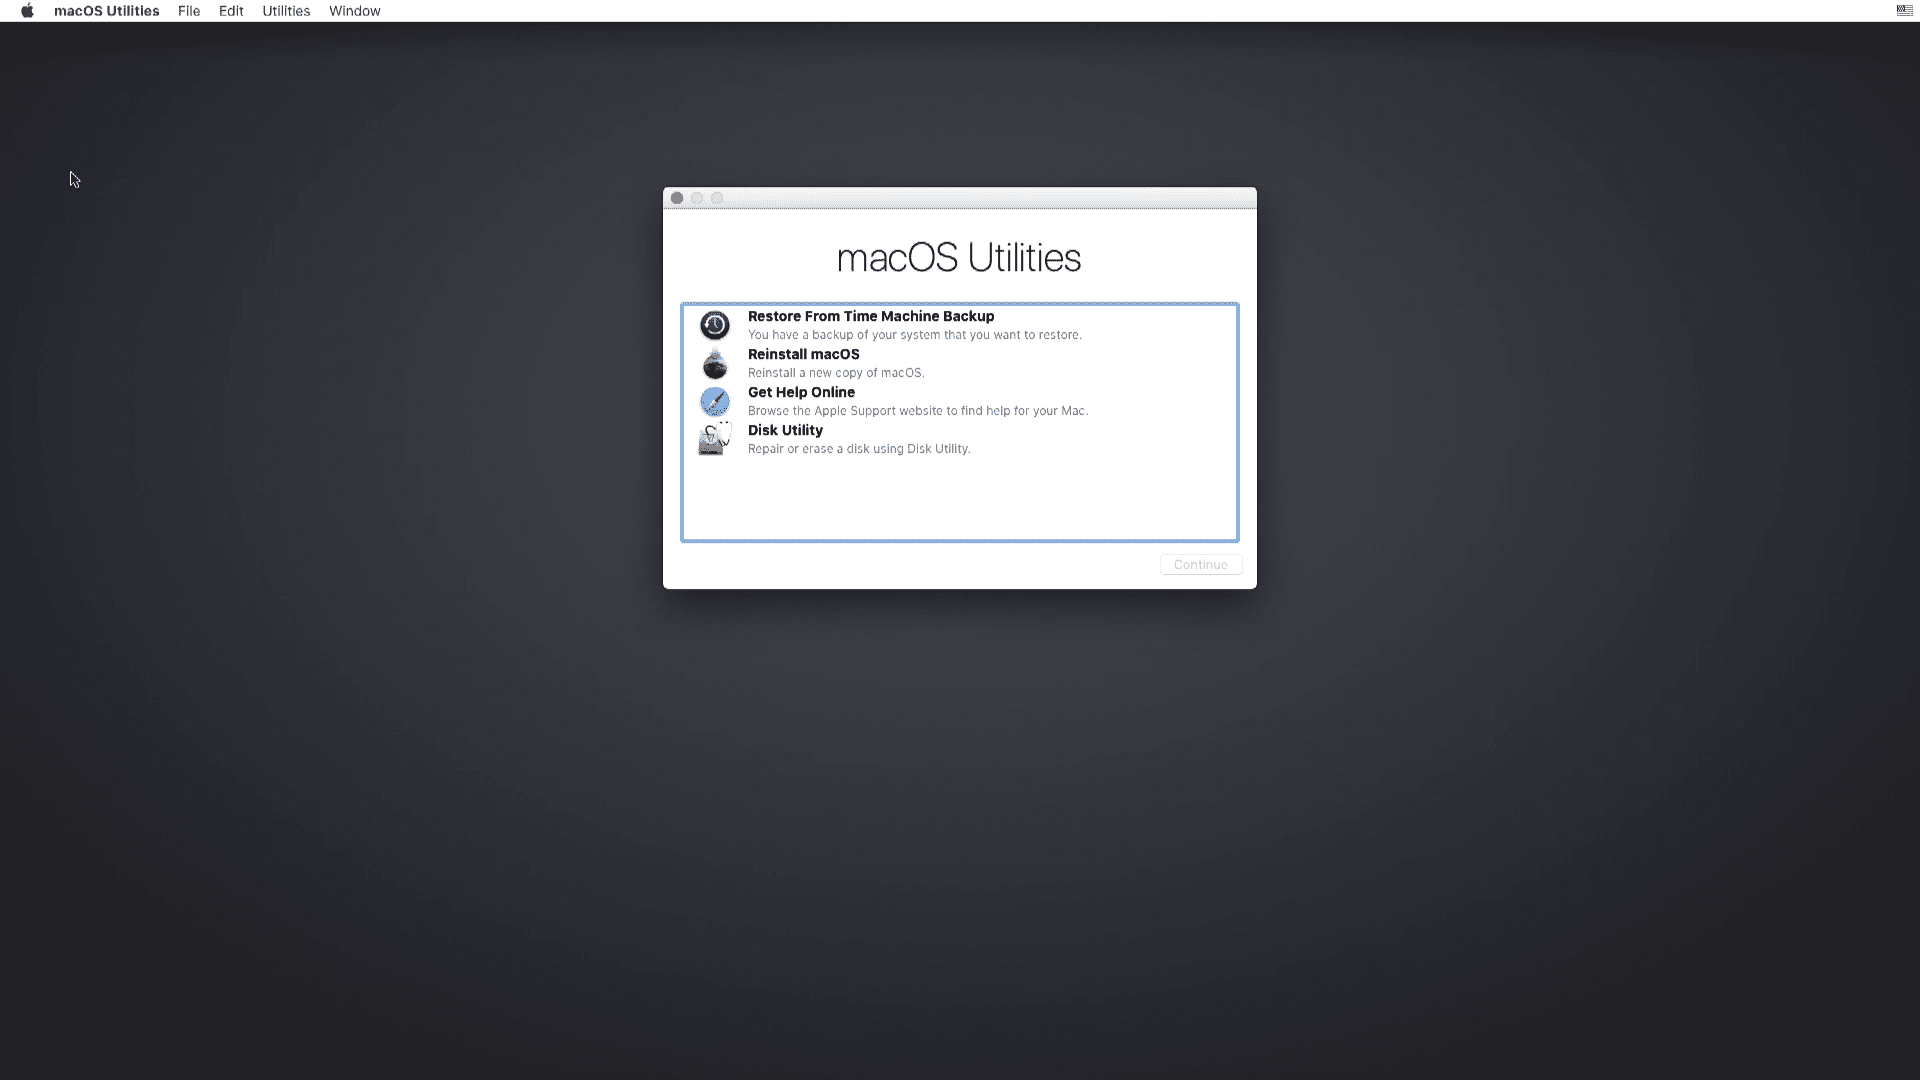Open the Apple logo menu
The height and width of the screenshot is (1080, 1920).
pos(27,11)
